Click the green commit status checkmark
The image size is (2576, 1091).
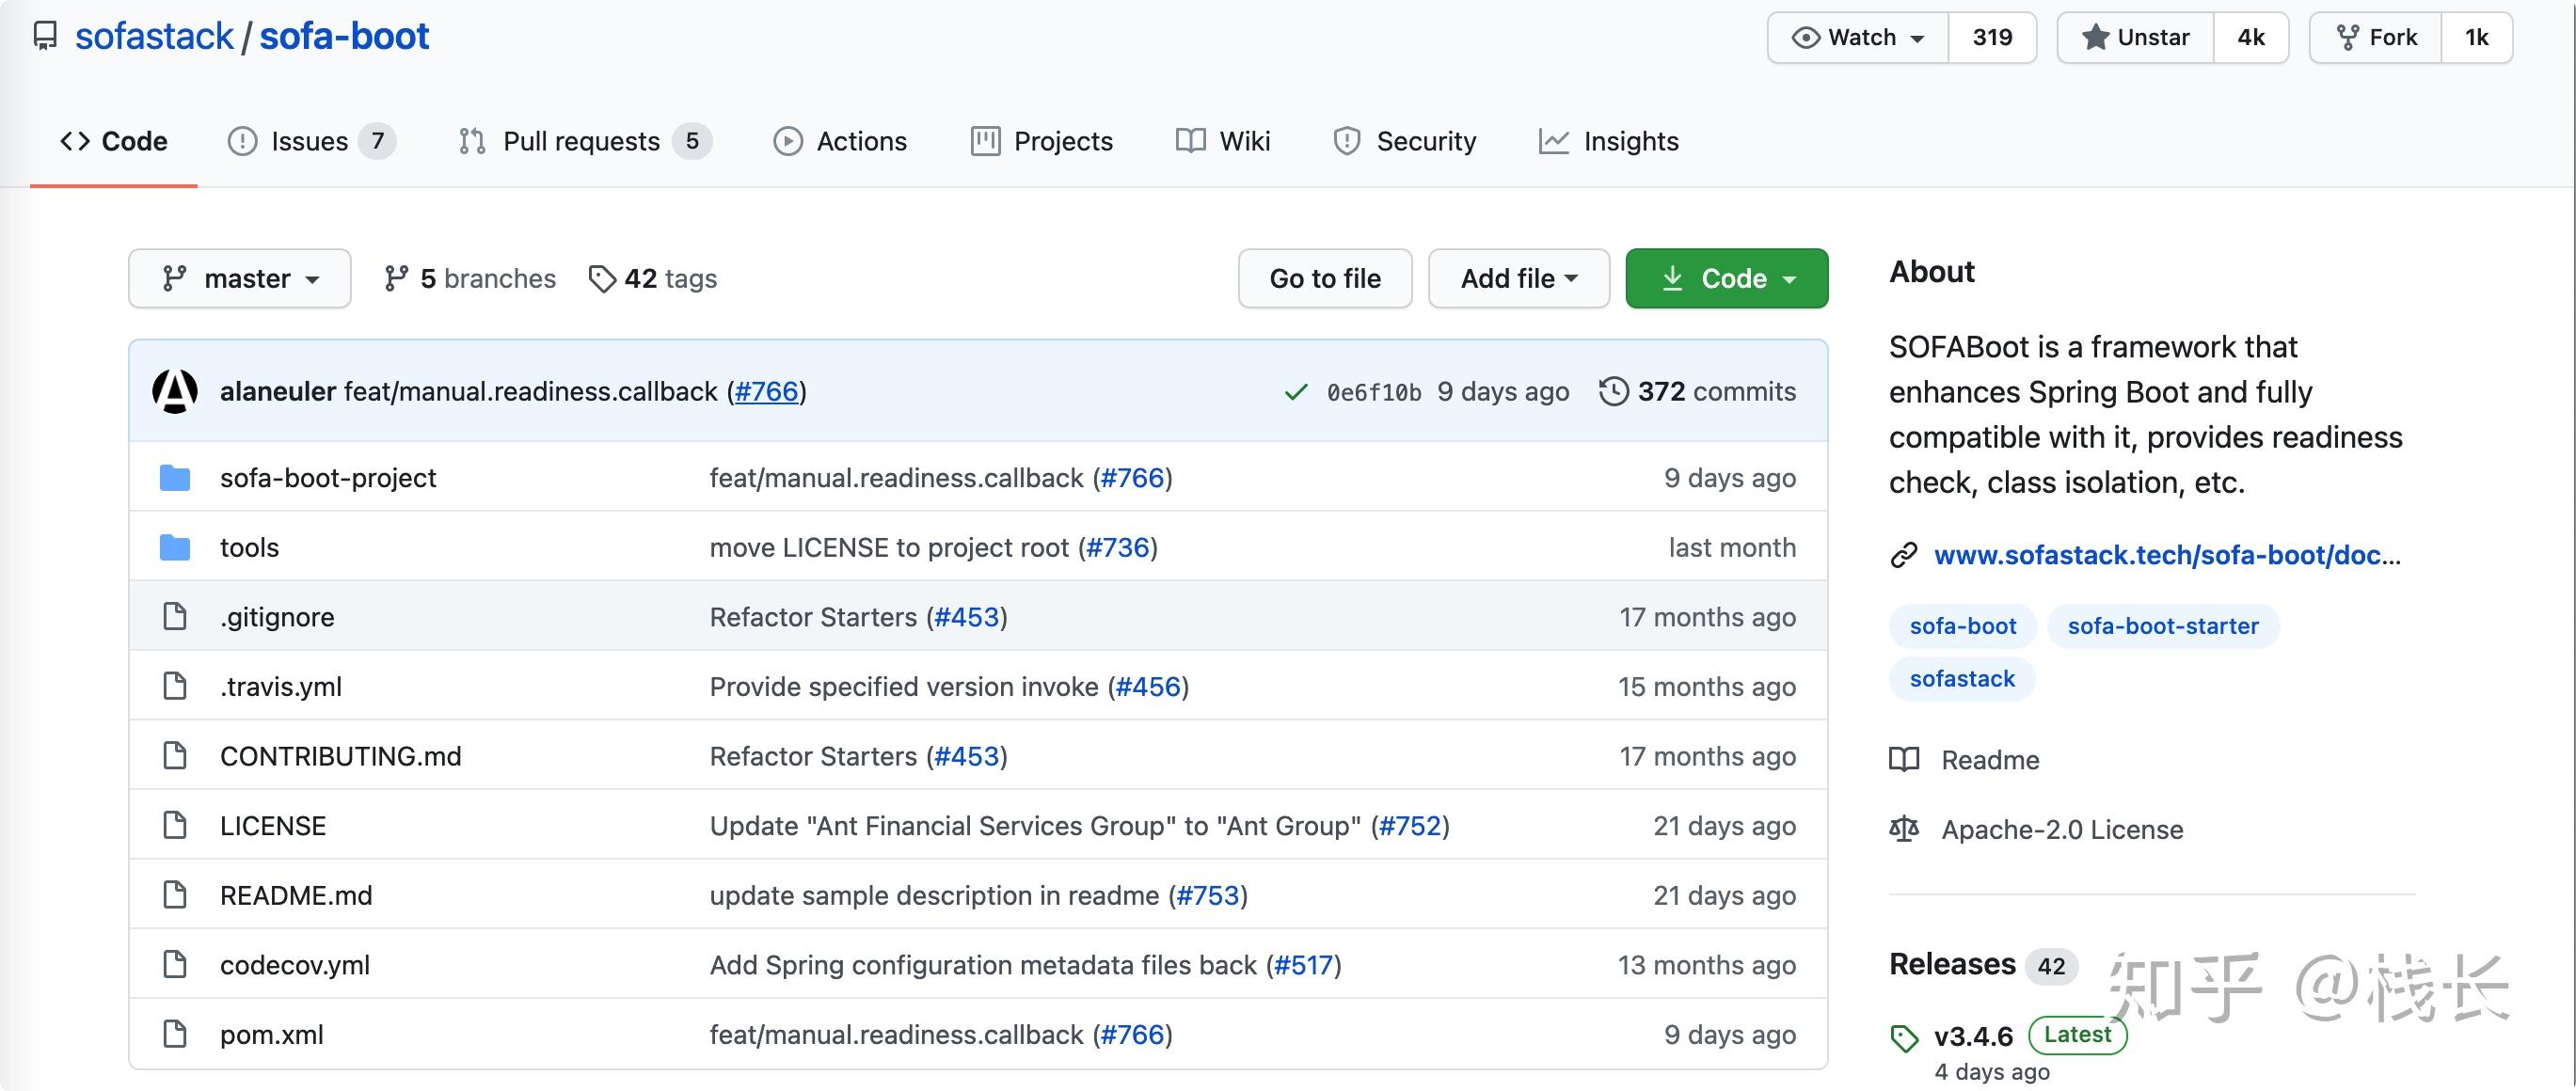(1295, 392)
